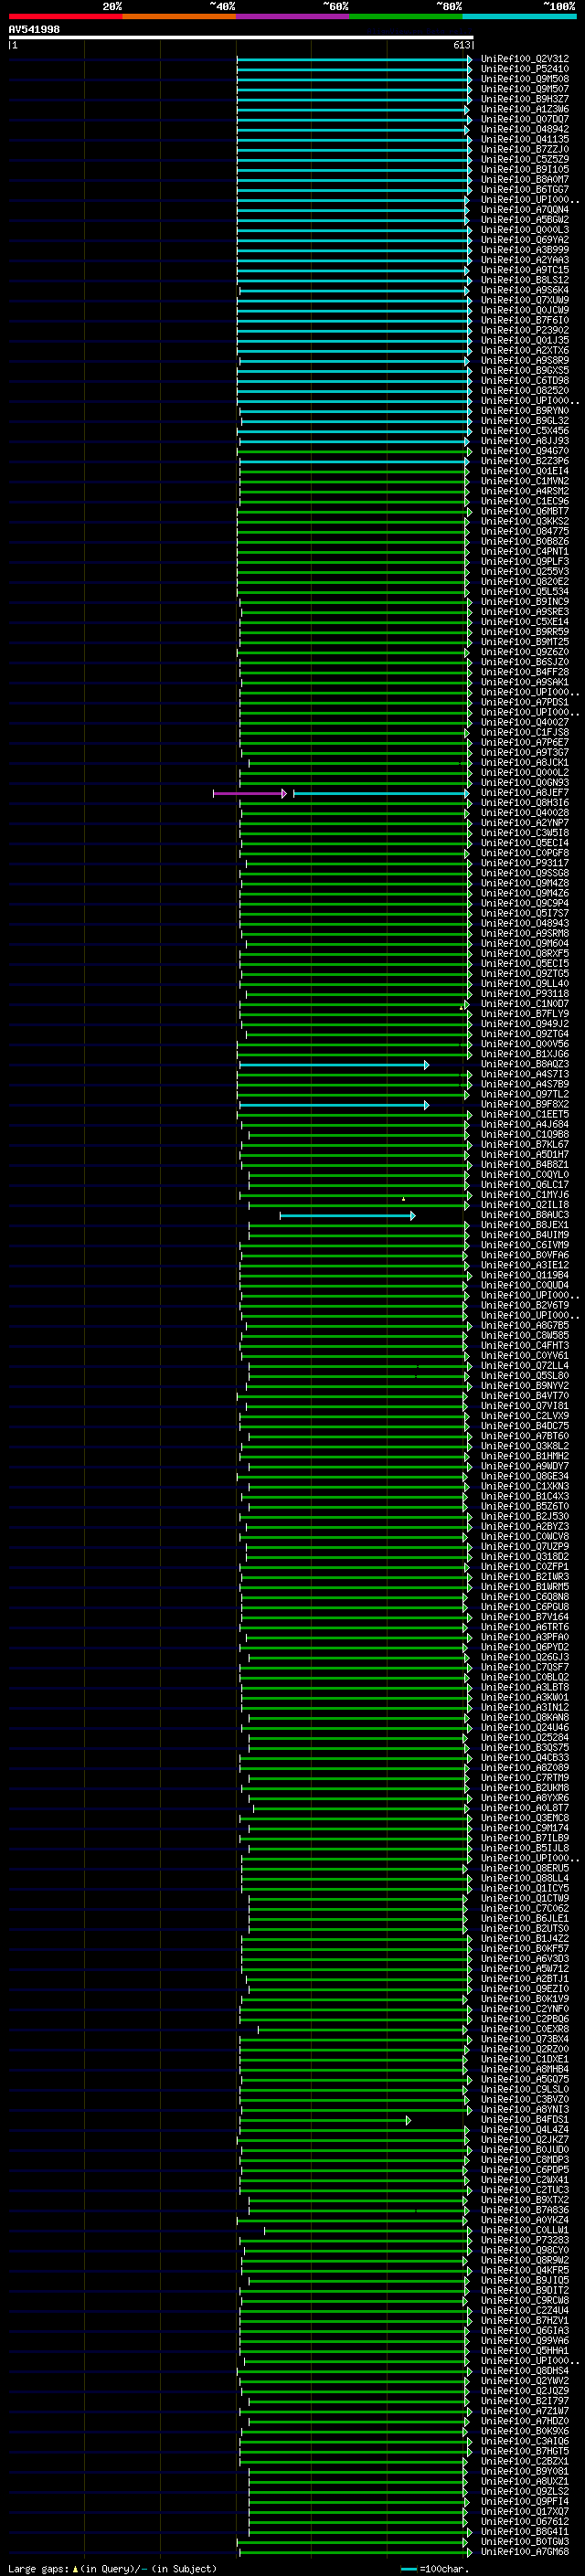Screen dimensions: 585x2576
Task: Select label UniRef100_Q8H3I6
Action: [x=524, y=803]
